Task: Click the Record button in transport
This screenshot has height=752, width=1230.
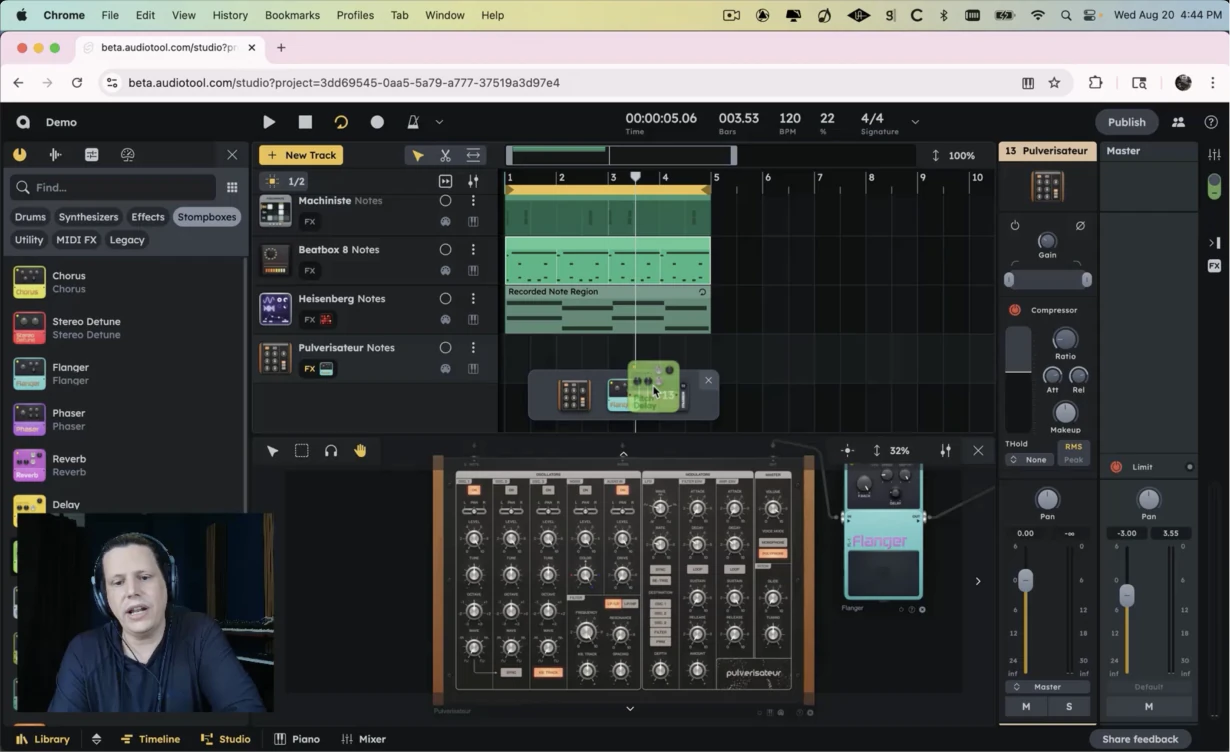Action: [377, 122]
